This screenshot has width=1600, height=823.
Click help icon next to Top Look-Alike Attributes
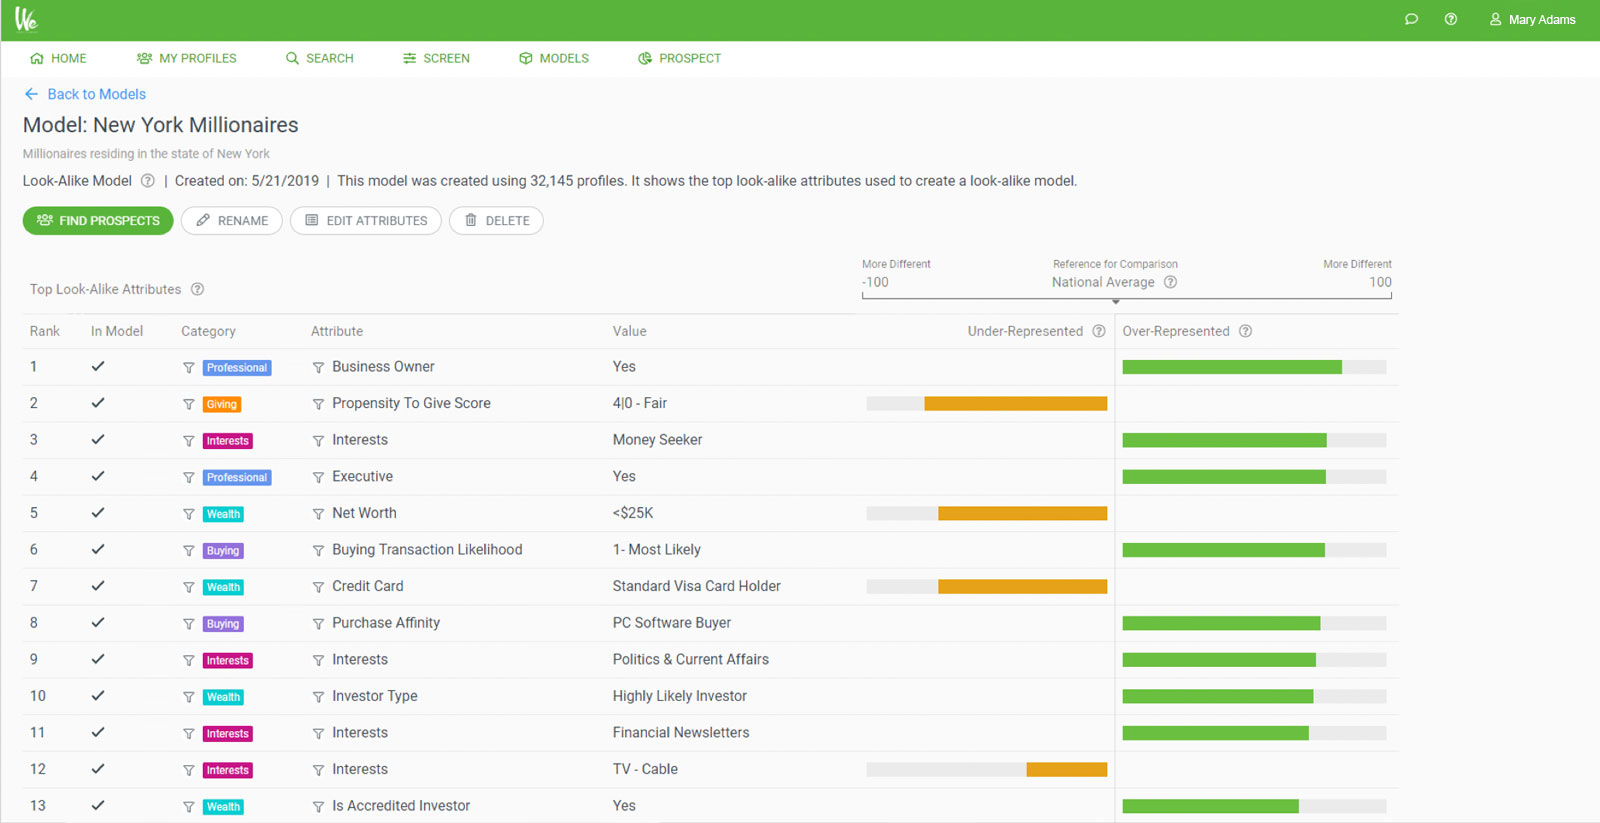pos(198,289)
